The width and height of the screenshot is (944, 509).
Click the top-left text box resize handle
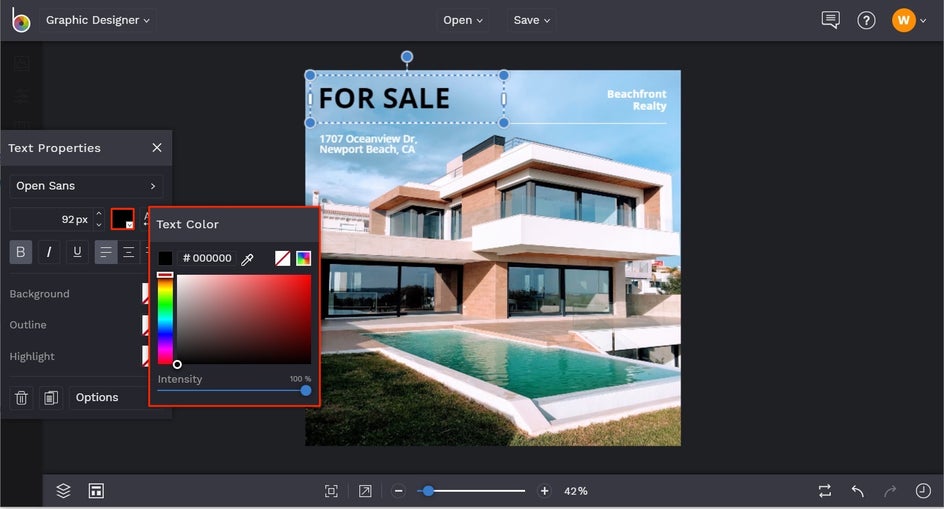(310, 75)
